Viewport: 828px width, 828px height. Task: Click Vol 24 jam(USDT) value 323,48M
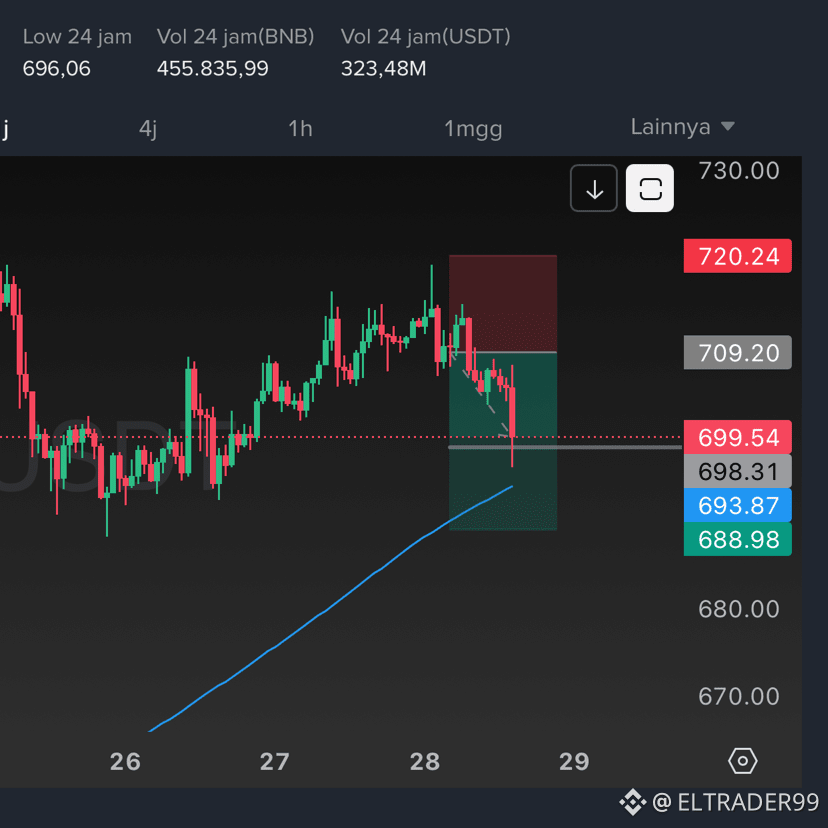[383, 69]
